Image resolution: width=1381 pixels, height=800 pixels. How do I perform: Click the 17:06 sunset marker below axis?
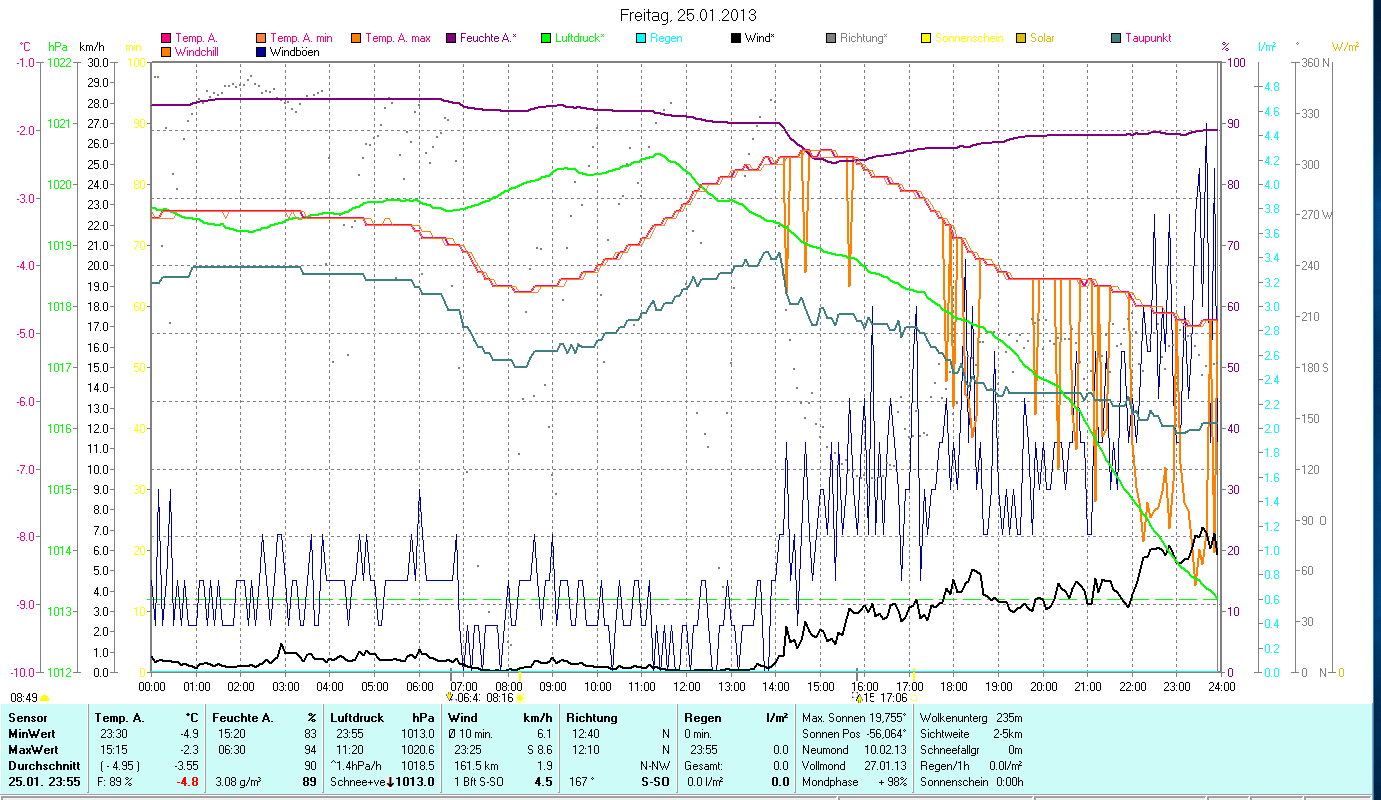(892, 698)
